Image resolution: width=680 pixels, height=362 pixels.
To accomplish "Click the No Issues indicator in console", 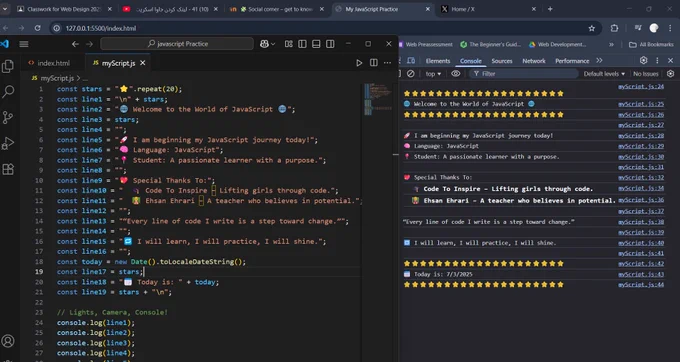I will (x=645, y=74).
